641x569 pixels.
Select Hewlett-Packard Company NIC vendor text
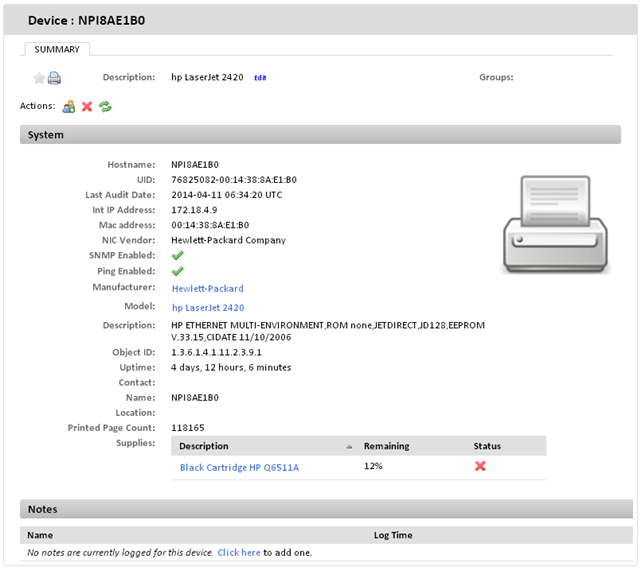pos(229,240)
